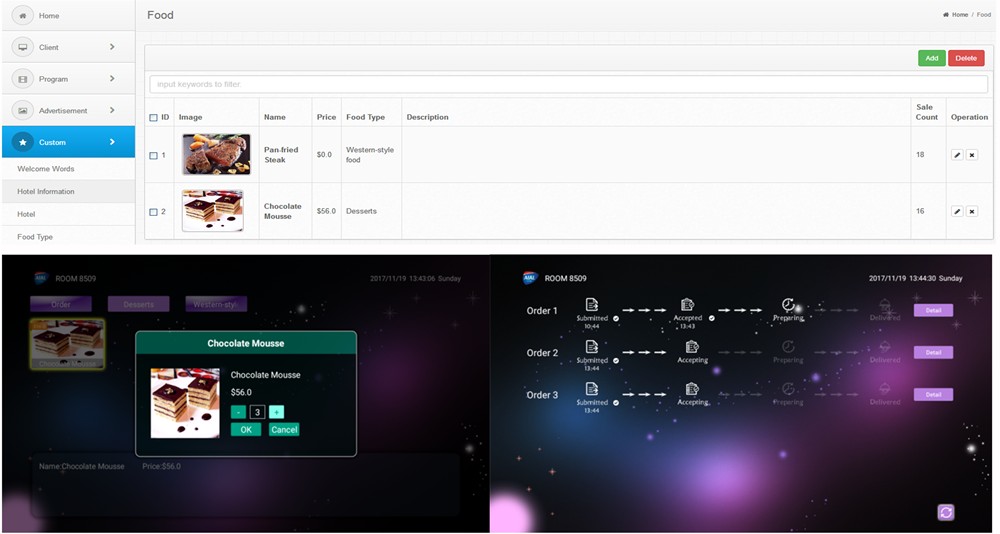The image size is (1000, 534).
Task: Click the Client monitor icon
Action: click(x=23, y=47)
